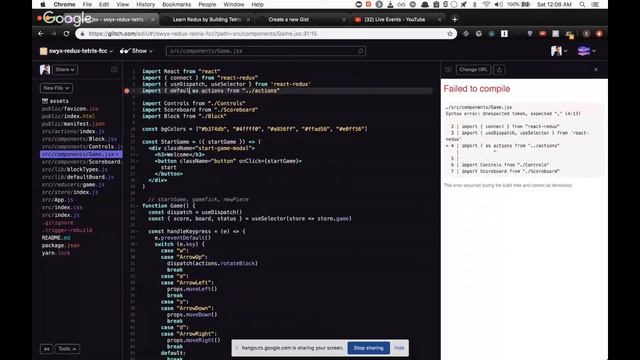Click the Failed to compile heading

pyautogui.click(x=477, y=89)
